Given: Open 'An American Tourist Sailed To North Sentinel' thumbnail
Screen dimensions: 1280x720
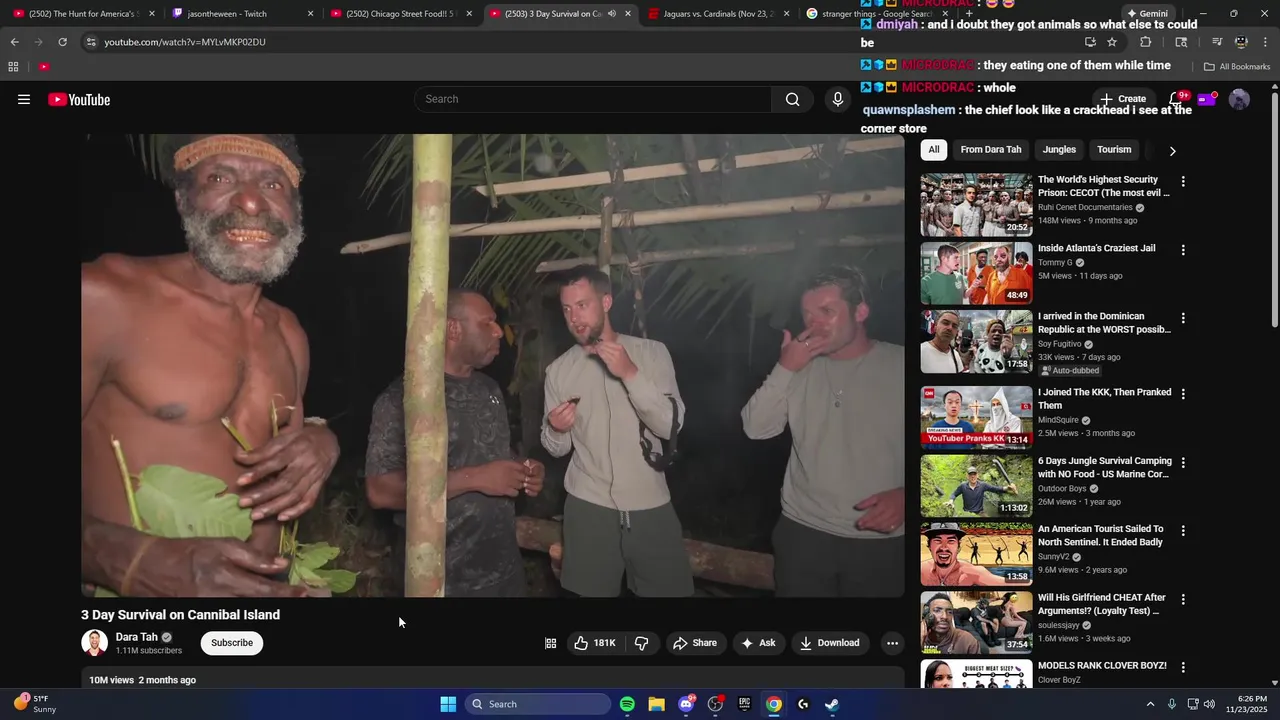Looking at the screenshot, I should pos(976,554).
